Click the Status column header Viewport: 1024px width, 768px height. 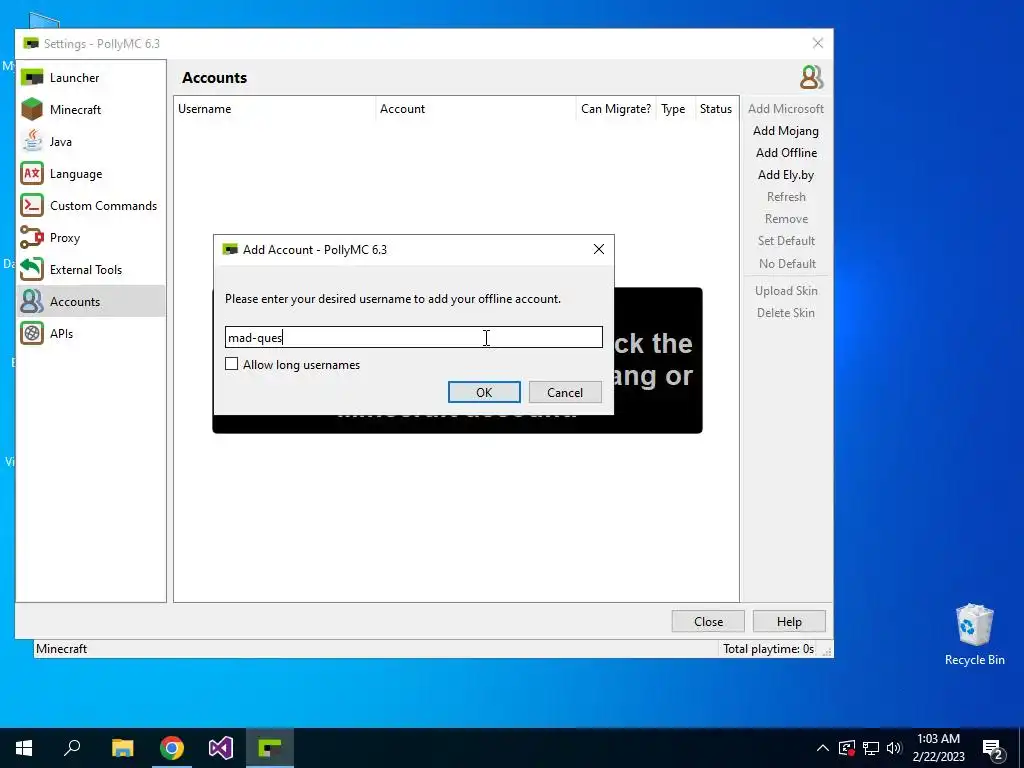[x=716, y=109]
